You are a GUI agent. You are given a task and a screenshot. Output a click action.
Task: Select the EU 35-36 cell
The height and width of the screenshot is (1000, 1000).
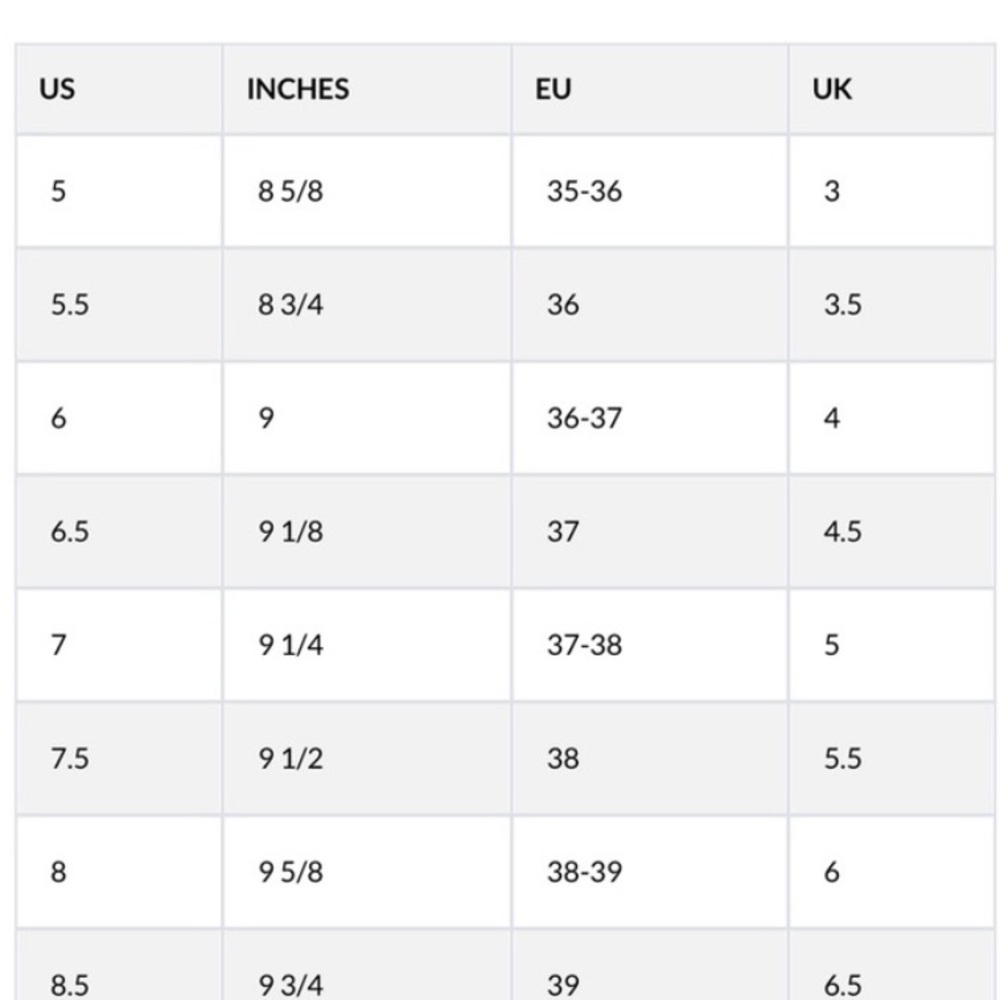649,191
